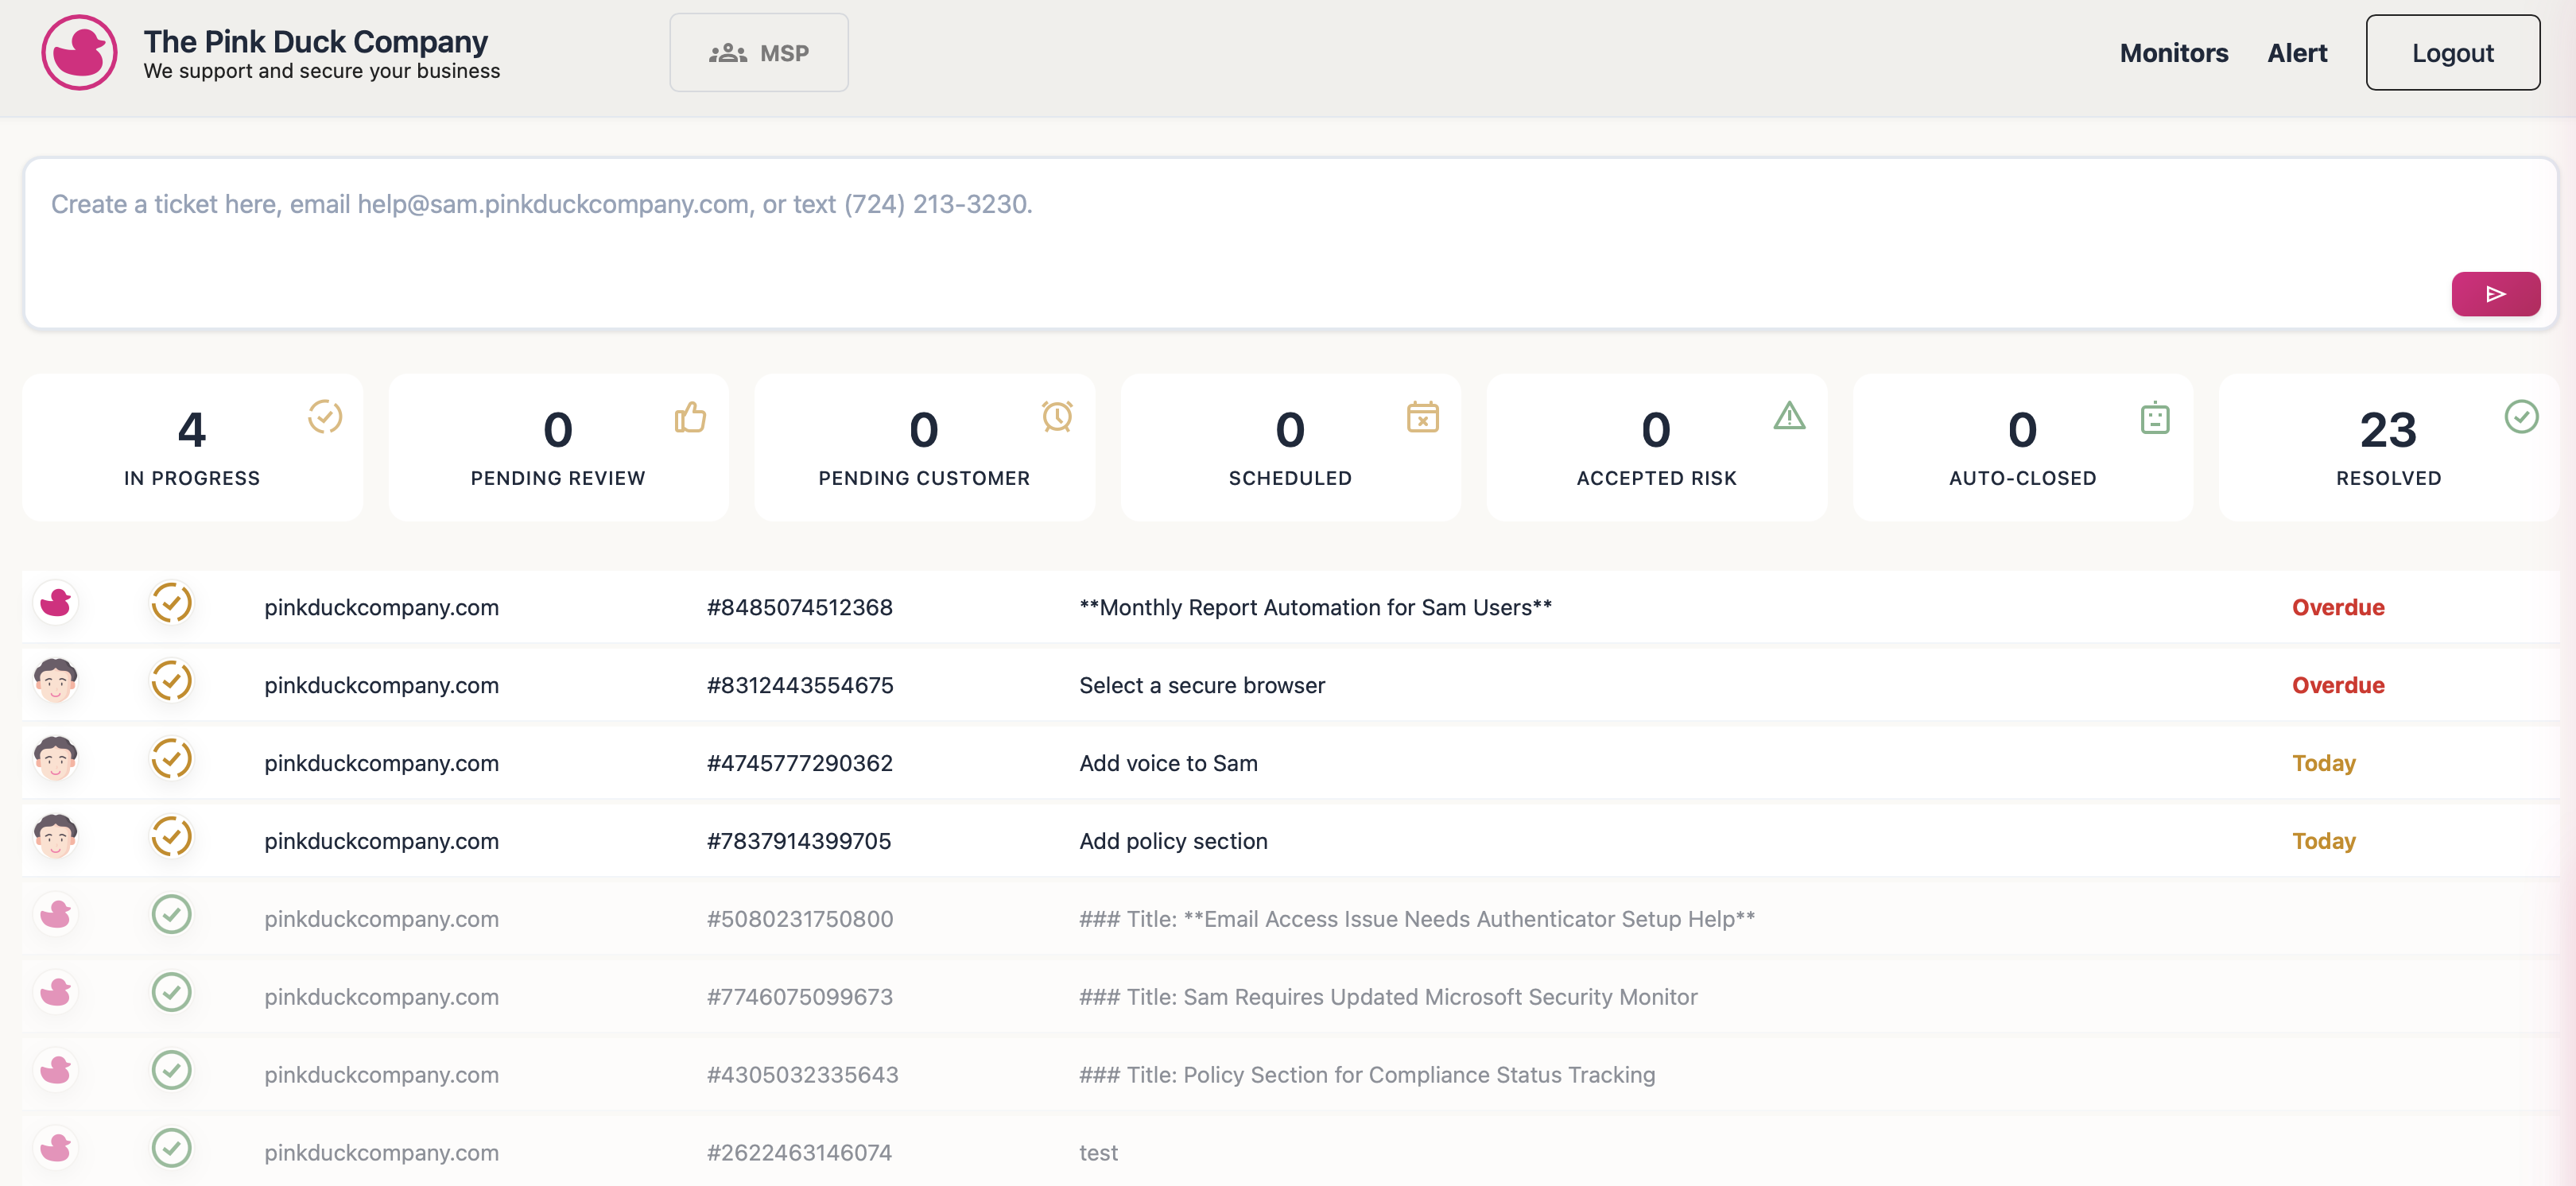Toggle status circle for ticket #8485074512368
This screenshot has height=1186, width=2576.
[x=171, y=603]
